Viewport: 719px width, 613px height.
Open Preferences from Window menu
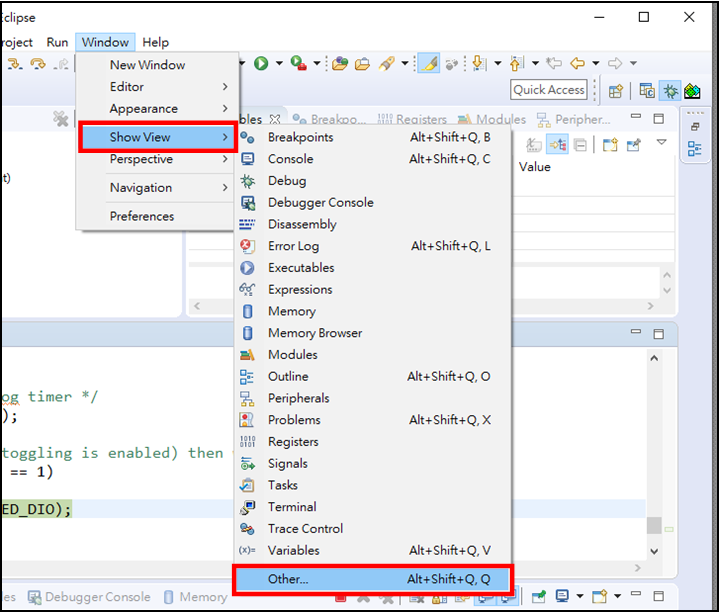(x=142, y=216)
